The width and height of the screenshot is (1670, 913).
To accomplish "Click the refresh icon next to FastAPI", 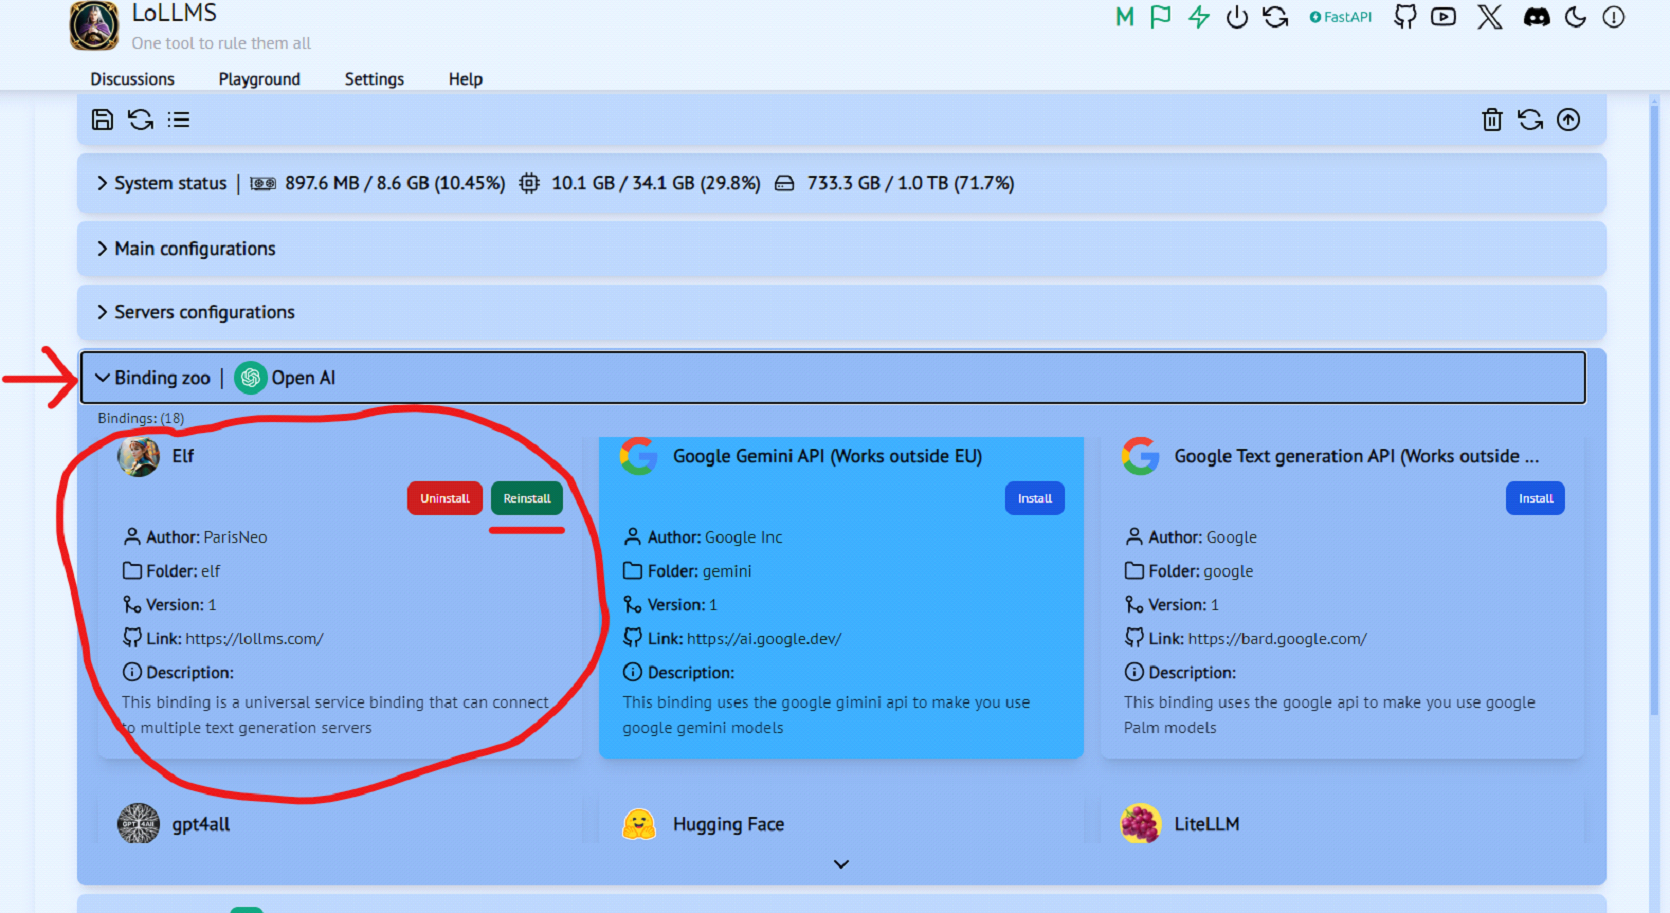I will tap(1275, 17).
